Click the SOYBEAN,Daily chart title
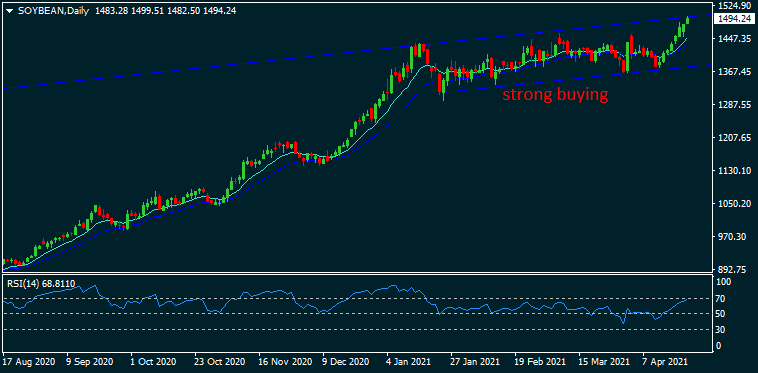This screenshot has width=758, height=373. pyautogui.click(x=53, y=12)
